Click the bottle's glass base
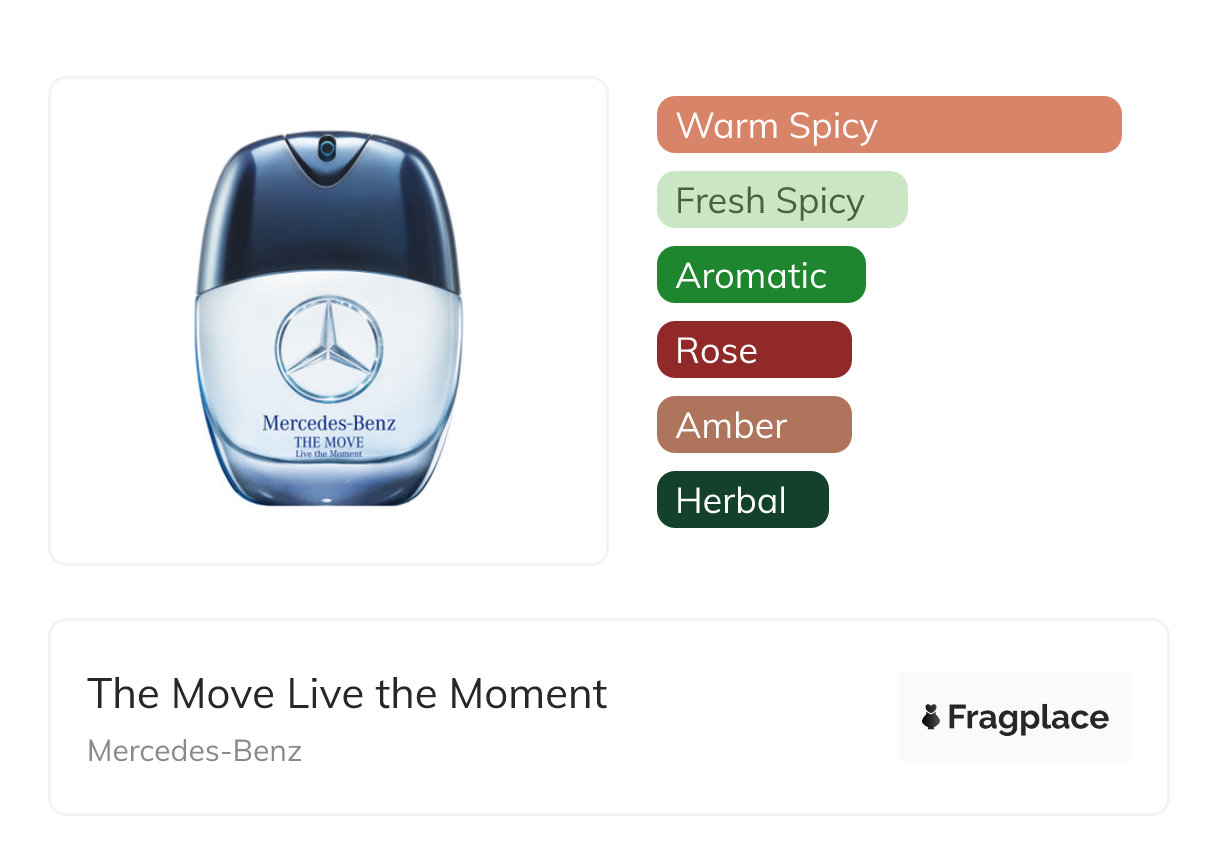The height and width of the screenshot is (864, 1218). 329,485
